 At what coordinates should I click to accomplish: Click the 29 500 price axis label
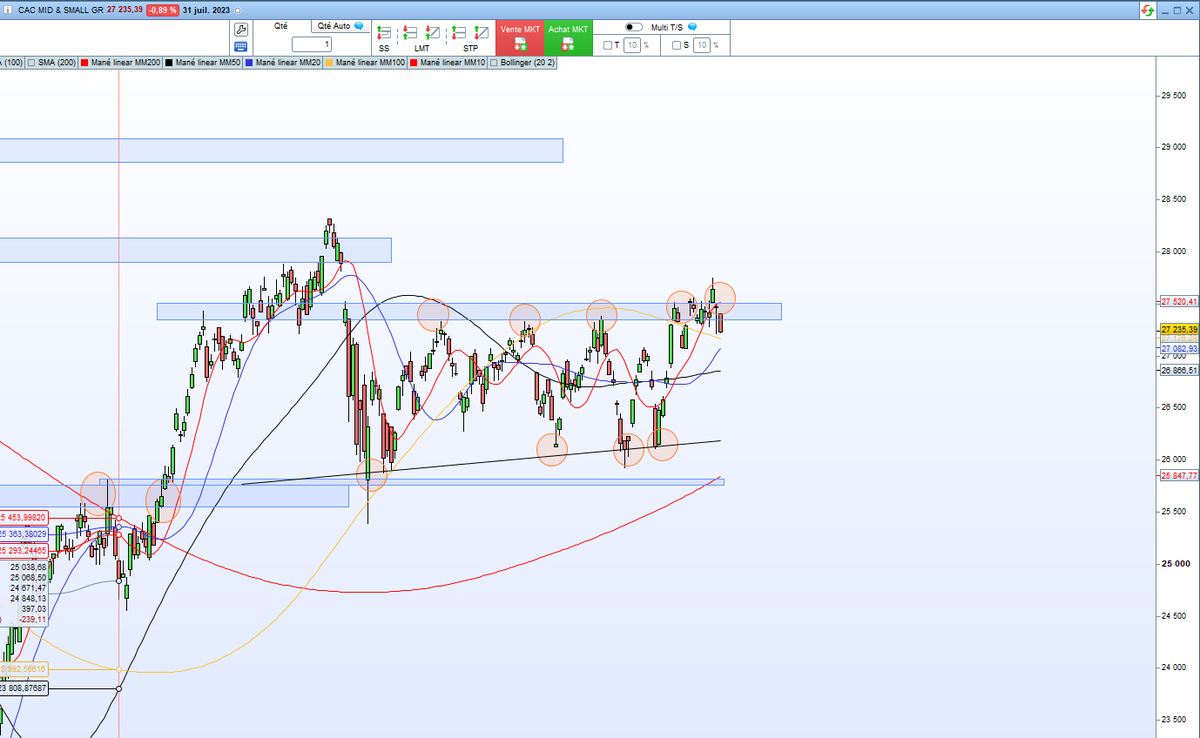click(1173, 96)
